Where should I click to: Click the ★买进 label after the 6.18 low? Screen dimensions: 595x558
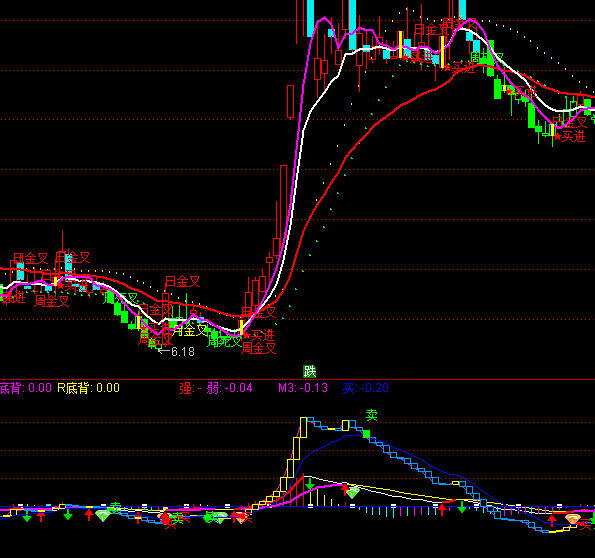coord(259,335)
